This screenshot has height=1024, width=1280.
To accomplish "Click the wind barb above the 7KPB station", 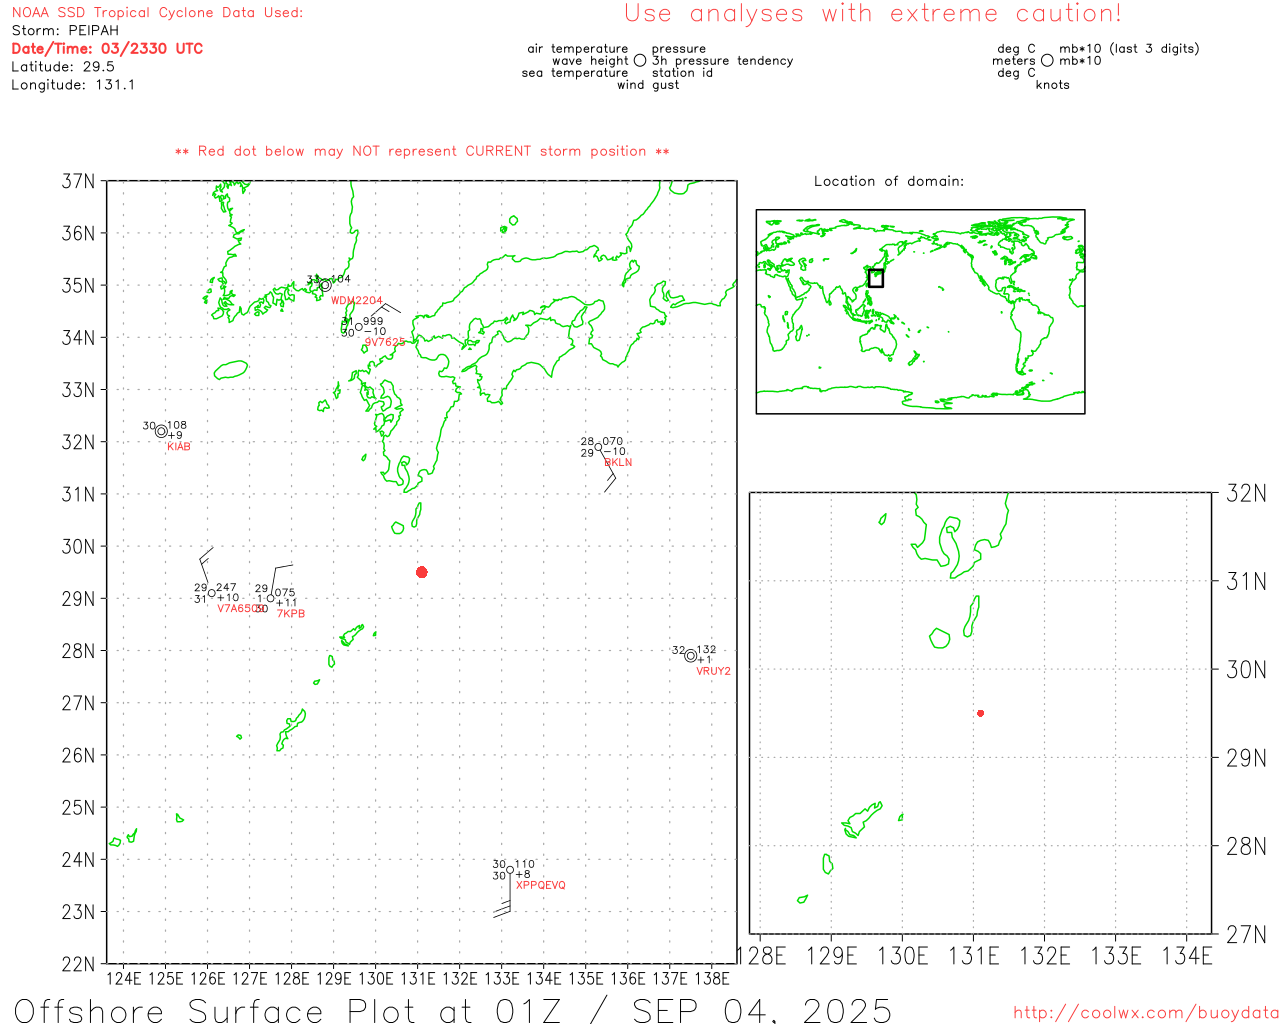I will click(280, 580).
